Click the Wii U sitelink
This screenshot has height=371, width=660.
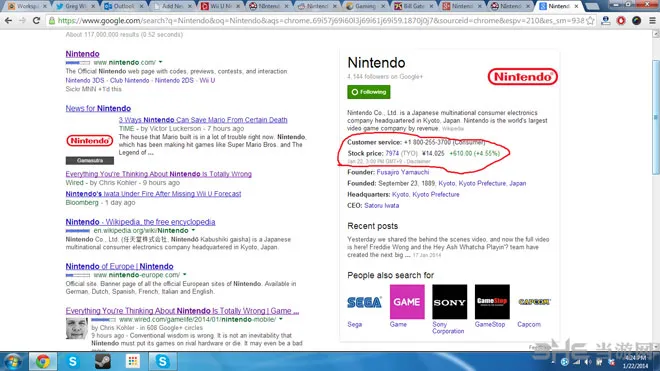tap(207, 80)
